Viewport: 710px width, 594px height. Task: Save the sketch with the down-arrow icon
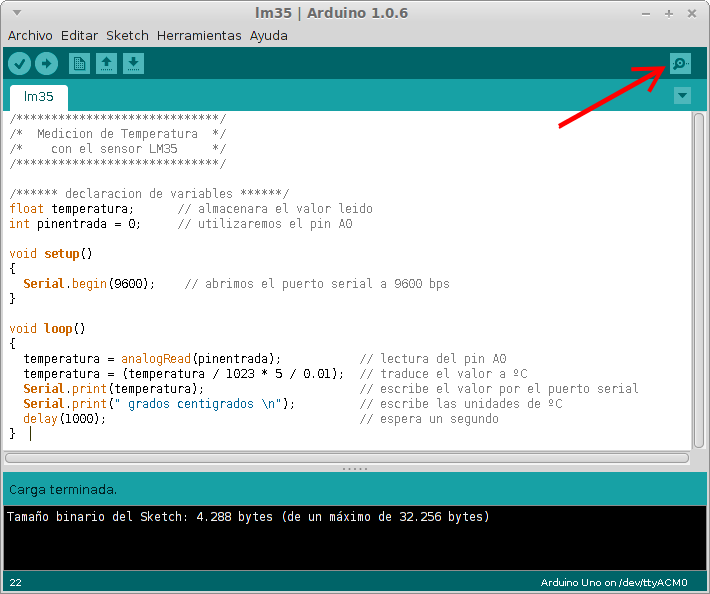pyautogui.click(x=134, y=63)
